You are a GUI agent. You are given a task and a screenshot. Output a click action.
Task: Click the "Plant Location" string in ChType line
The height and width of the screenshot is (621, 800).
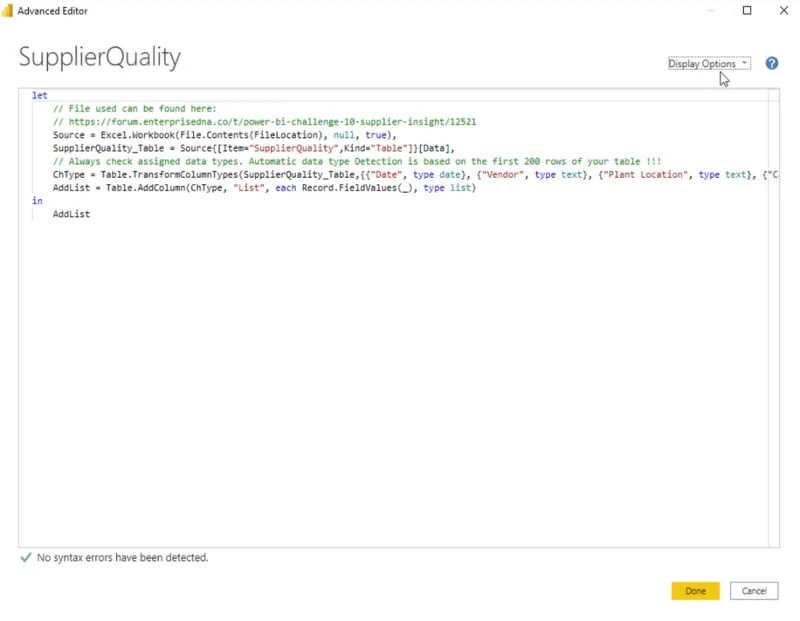[646, 175]
